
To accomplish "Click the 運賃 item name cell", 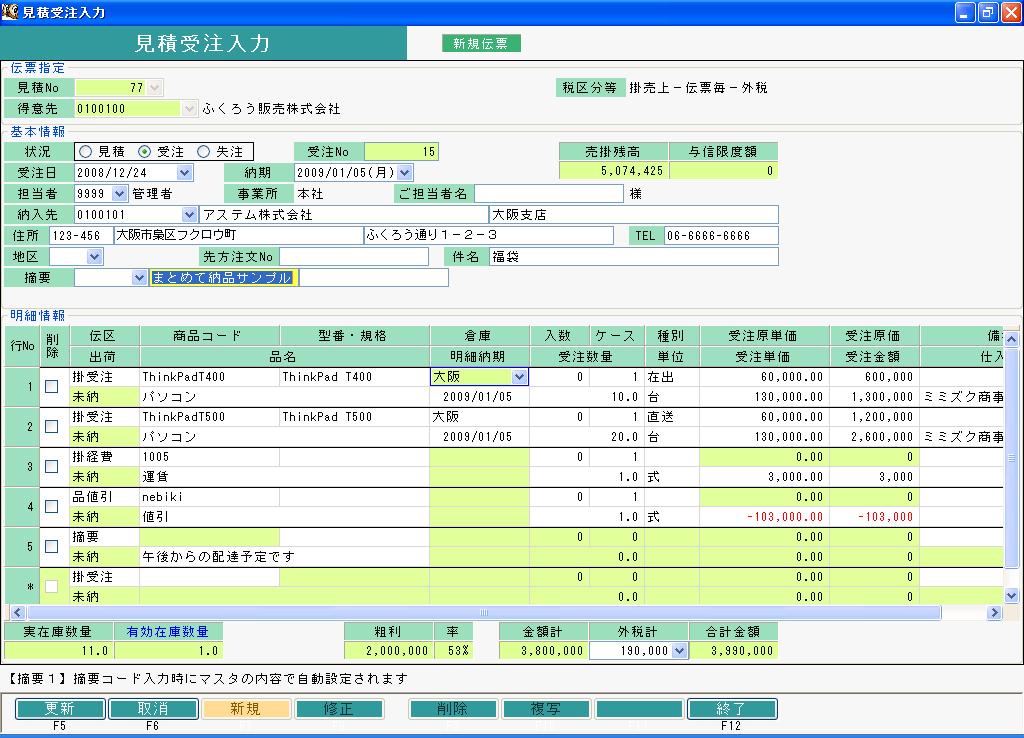I will coord(284,477).
